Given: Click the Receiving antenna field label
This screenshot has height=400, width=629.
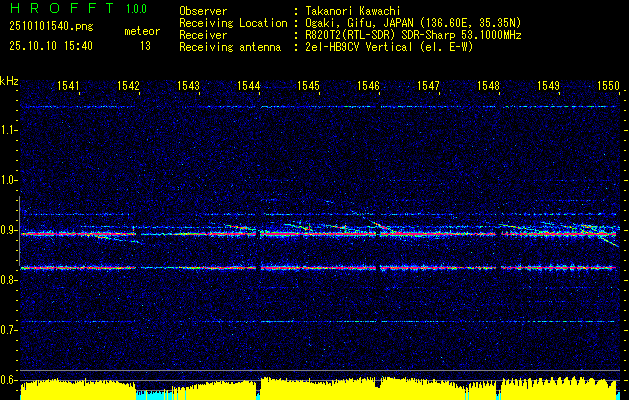Looking at the screenshot, I should pyautogui.click(x=230, y=47).
